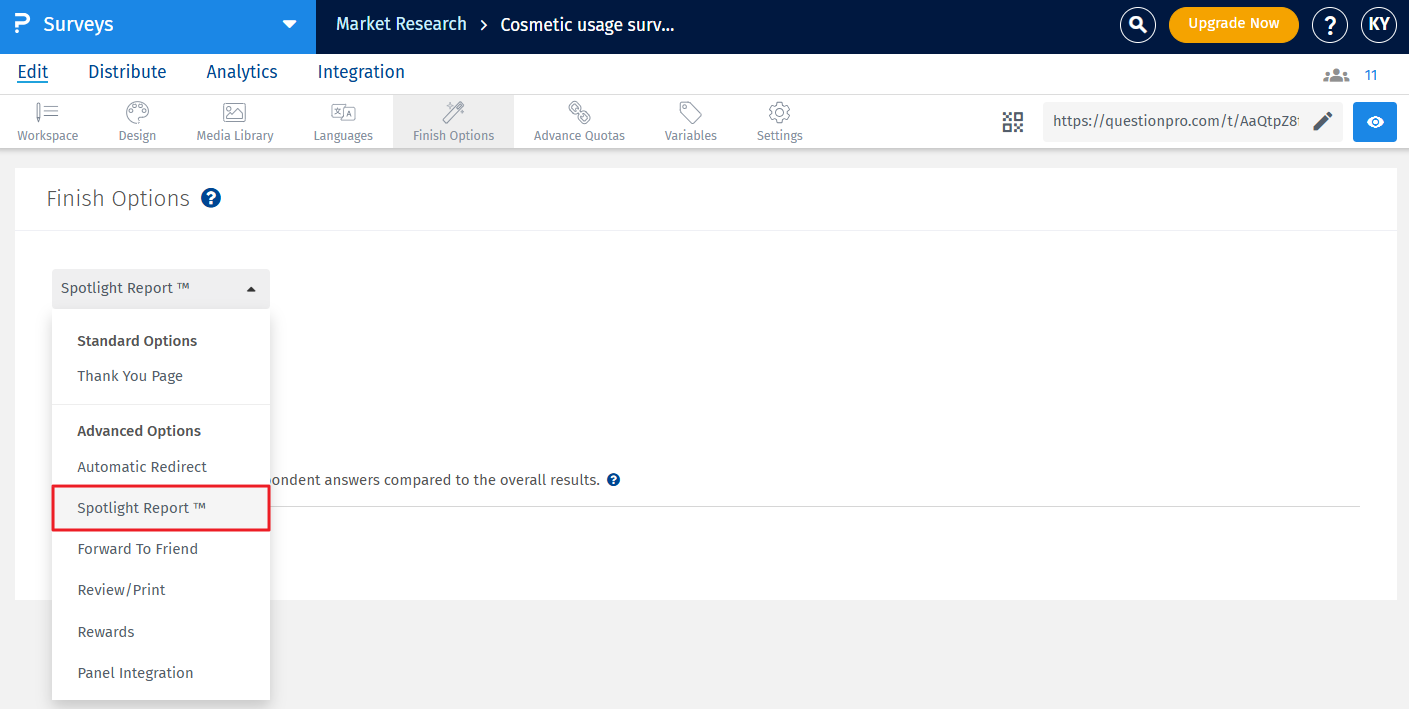
Task: Switch to the Analytics tab
Action: coord(241,71)
